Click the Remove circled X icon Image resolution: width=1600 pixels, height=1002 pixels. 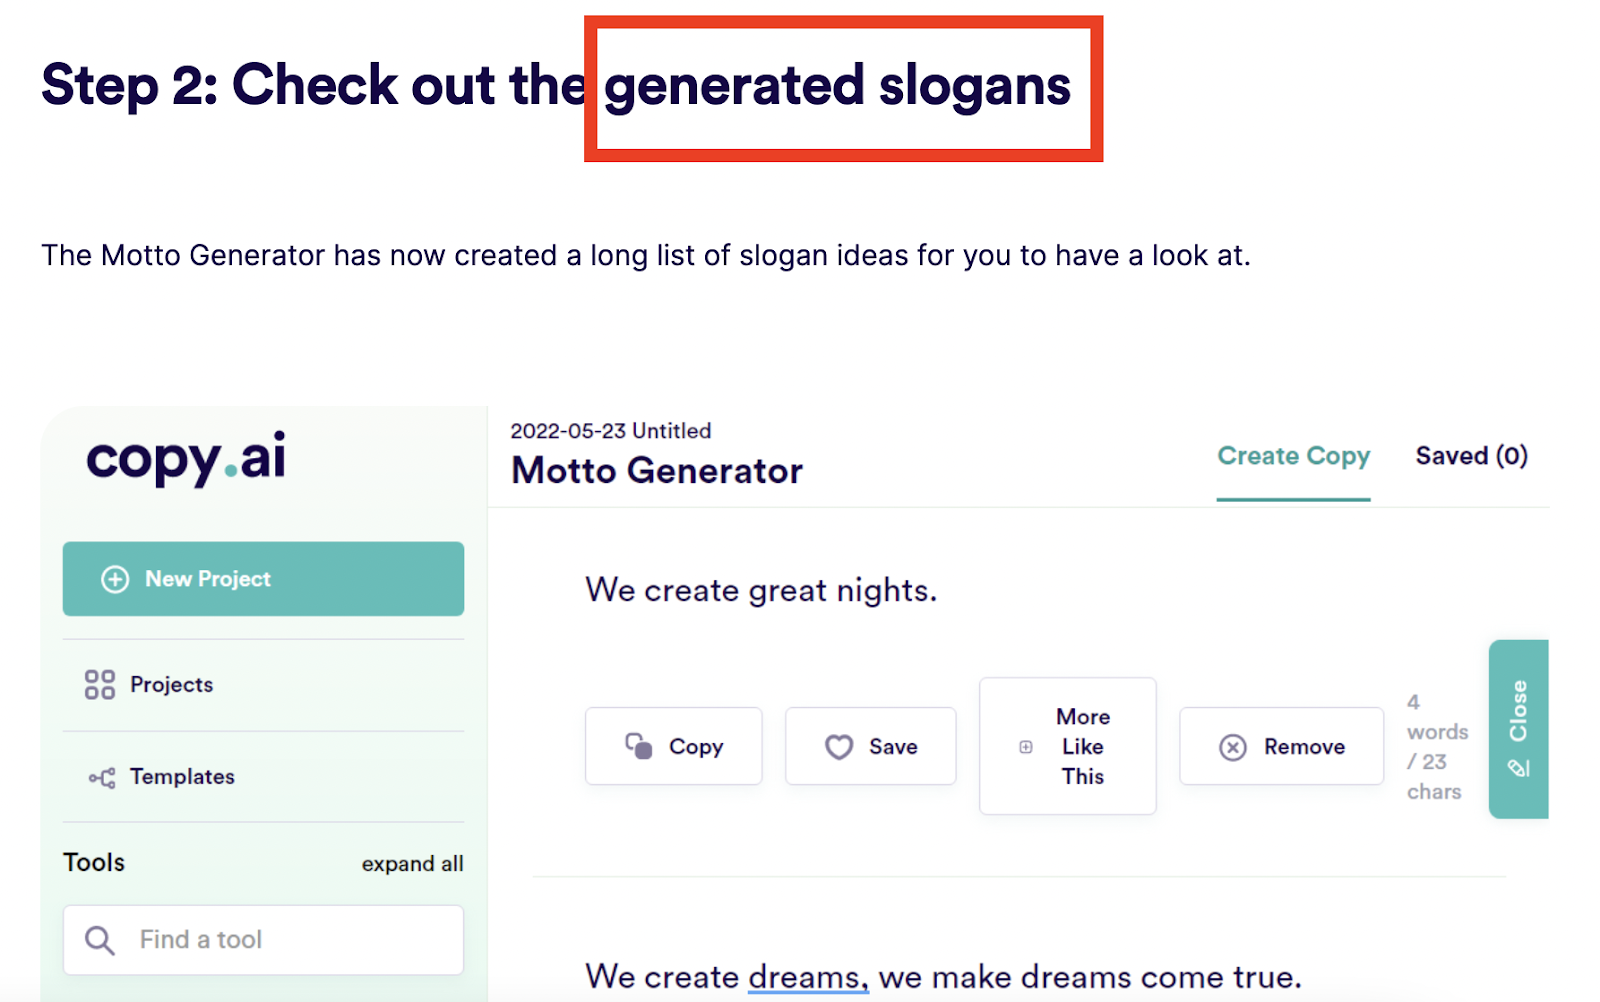coord(1233,747)
